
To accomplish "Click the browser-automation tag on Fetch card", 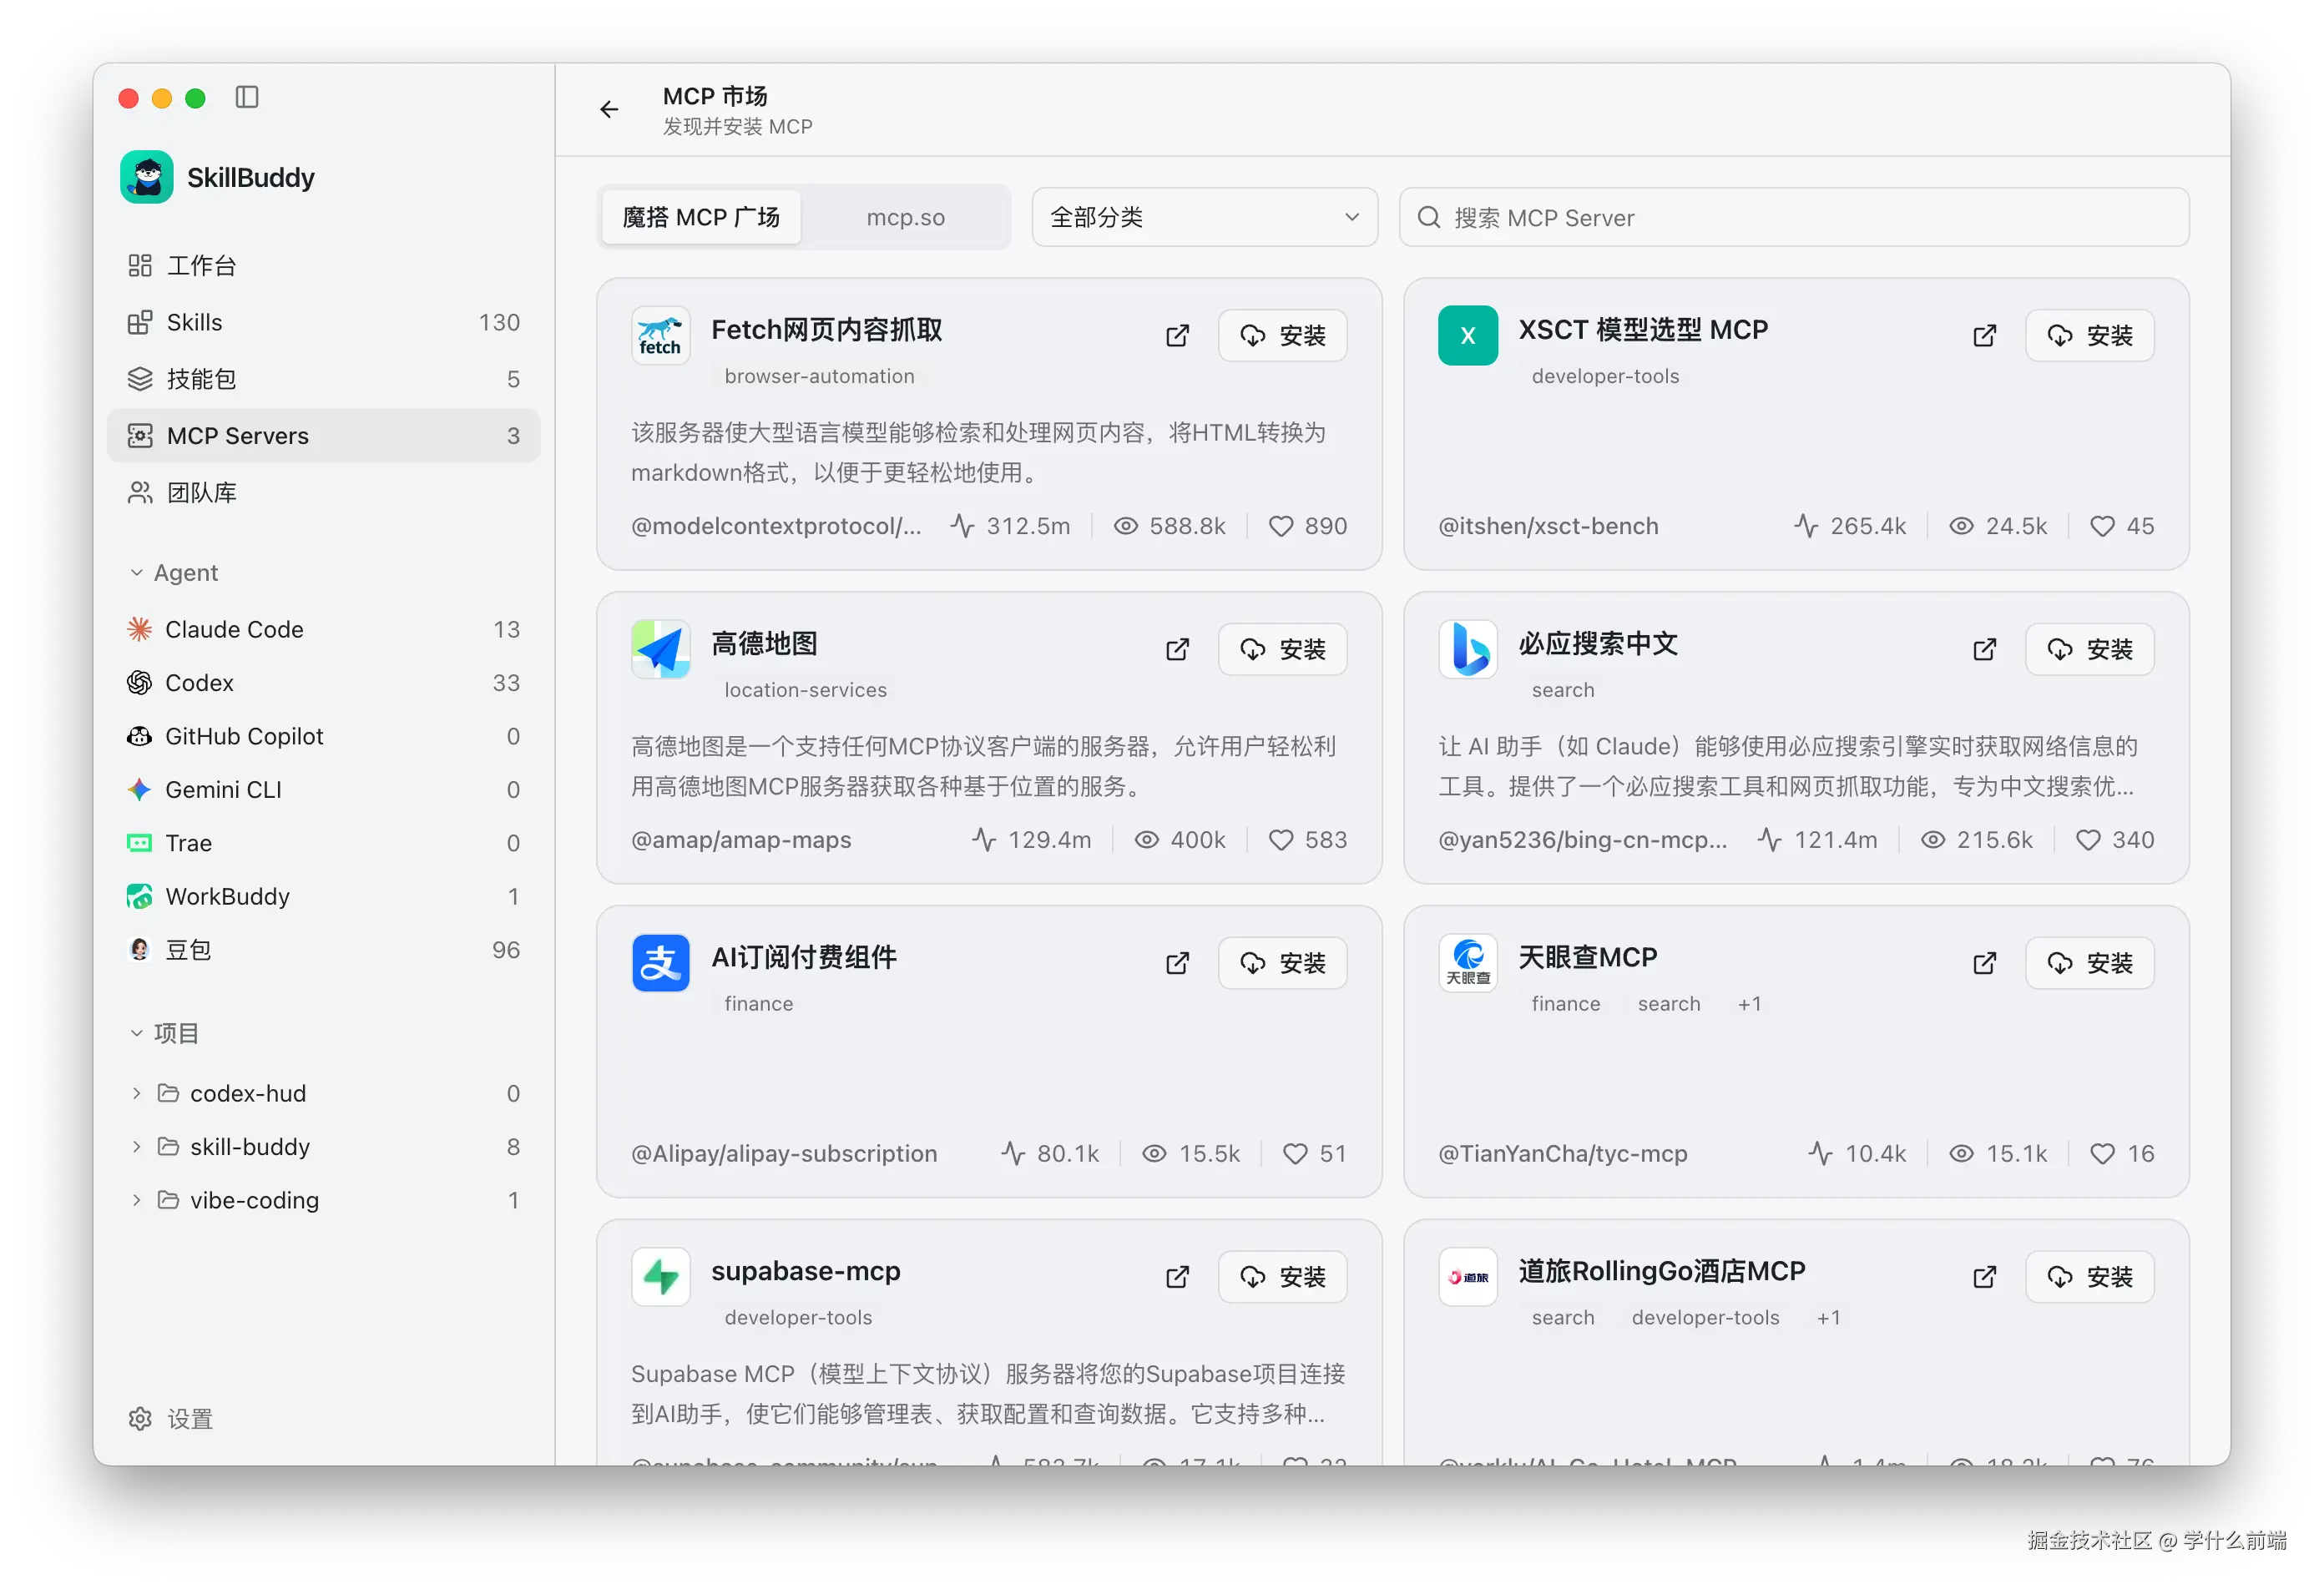I will 819,376.
